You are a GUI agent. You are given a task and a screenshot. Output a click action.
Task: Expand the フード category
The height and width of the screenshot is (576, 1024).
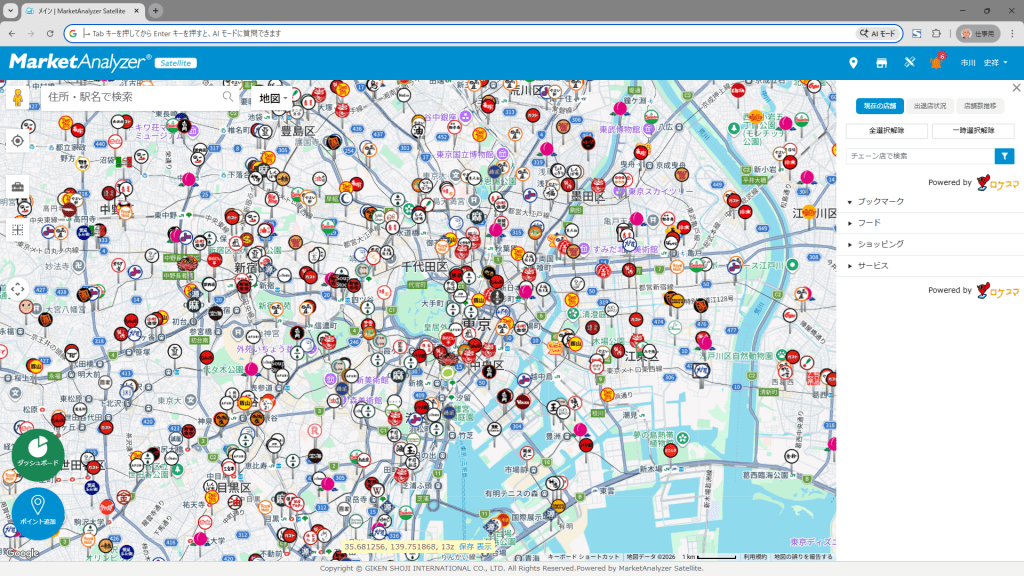(x=870, y=223)
